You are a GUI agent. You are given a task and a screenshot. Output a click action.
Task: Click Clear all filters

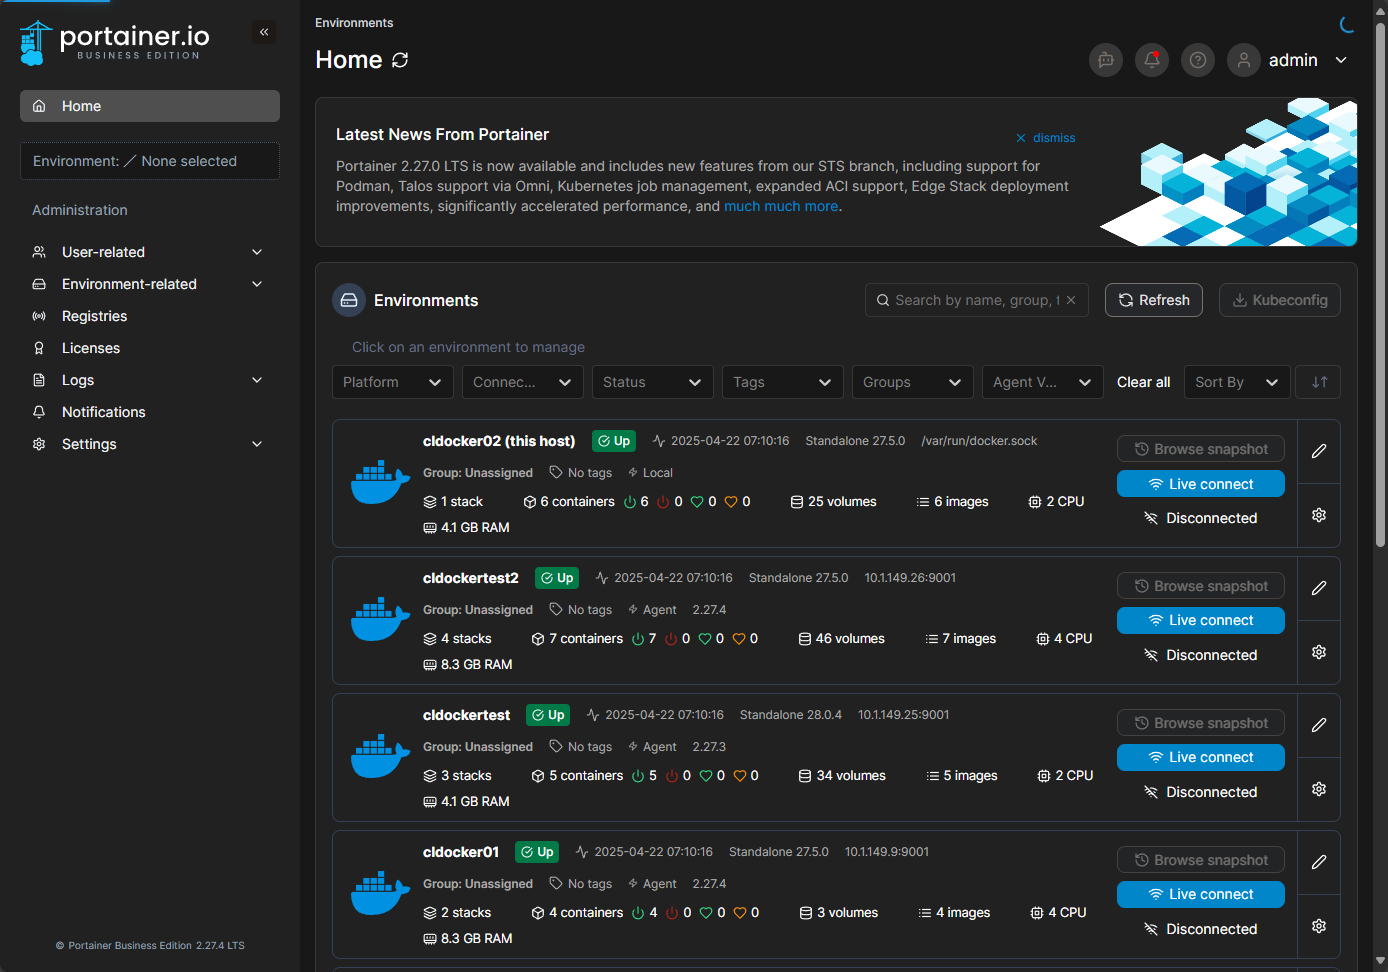point(1143,382)
